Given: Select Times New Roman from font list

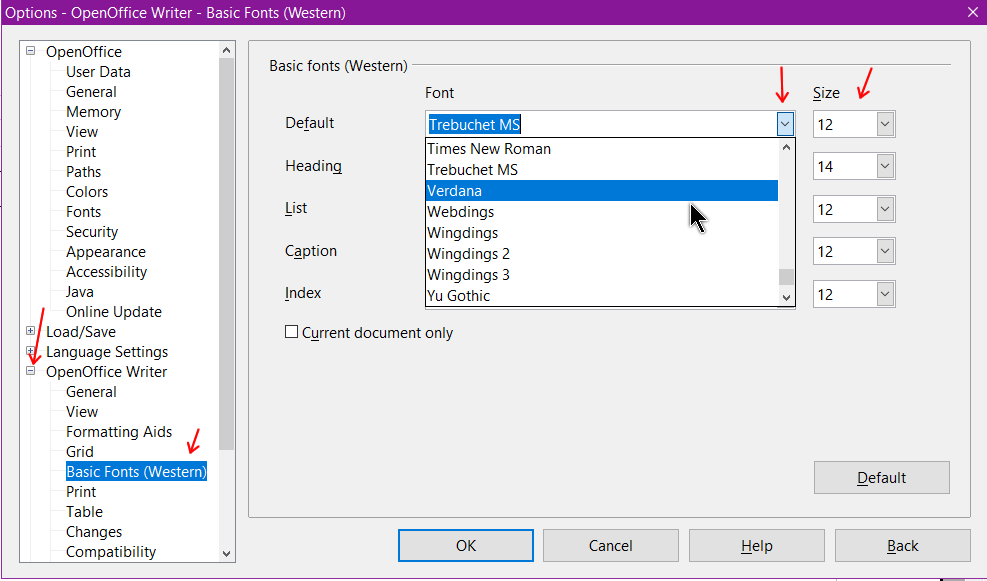Looking at the screenshot, I should (602, 149).
